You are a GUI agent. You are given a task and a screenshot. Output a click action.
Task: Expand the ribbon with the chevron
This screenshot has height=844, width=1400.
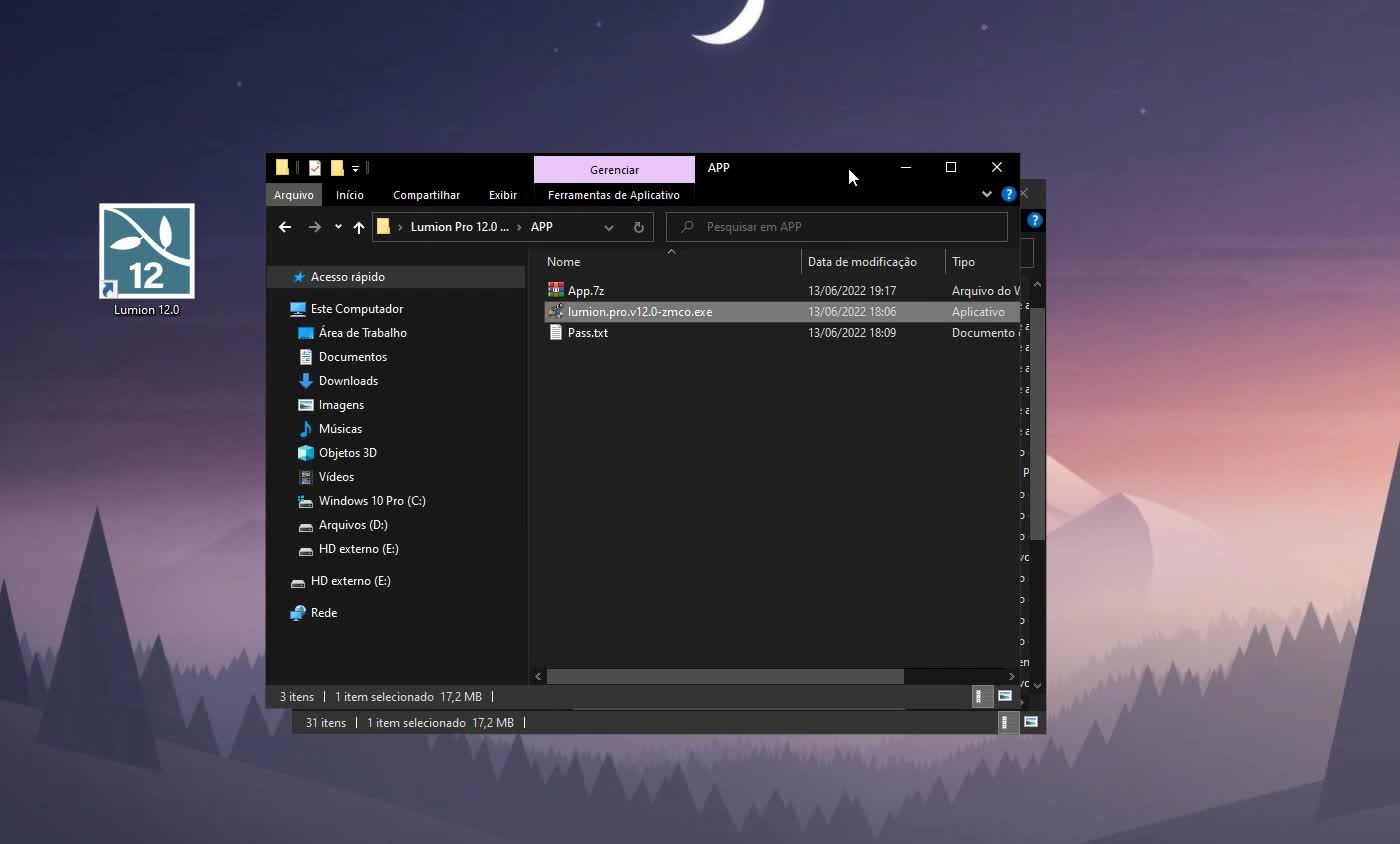coord(987,194)
